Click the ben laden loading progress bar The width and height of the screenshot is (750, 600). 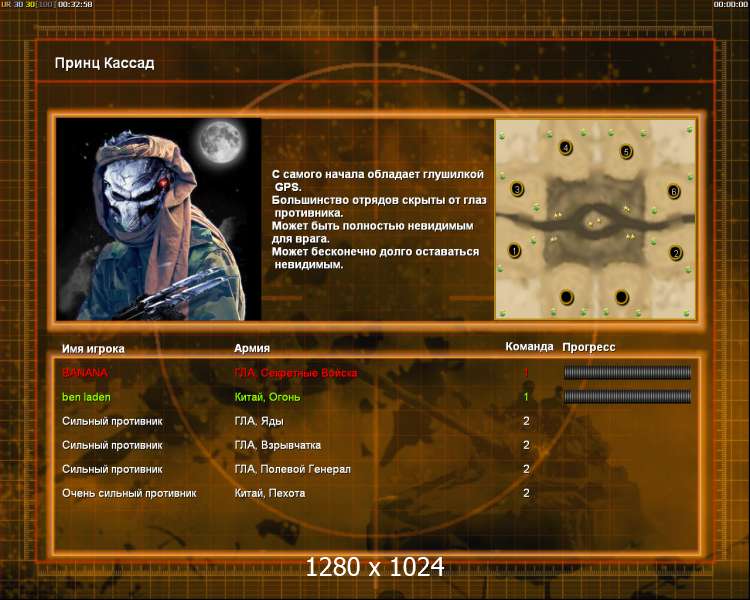627,396
